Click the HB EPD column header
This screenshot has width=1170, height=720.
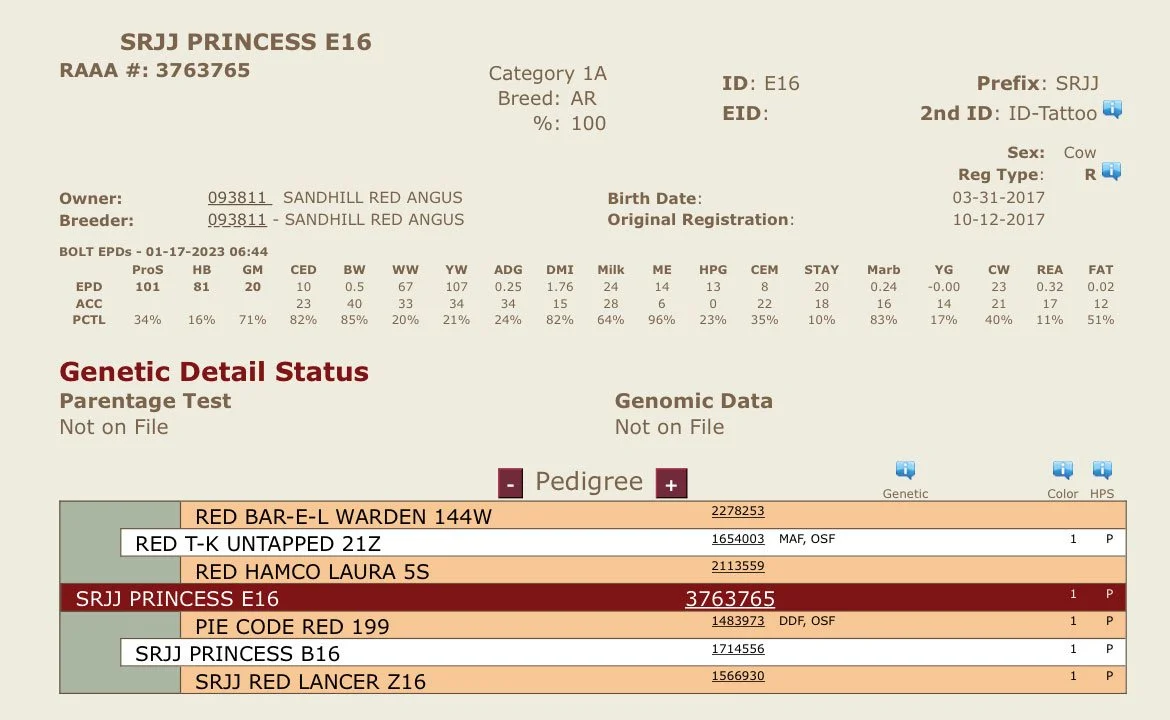201,269
